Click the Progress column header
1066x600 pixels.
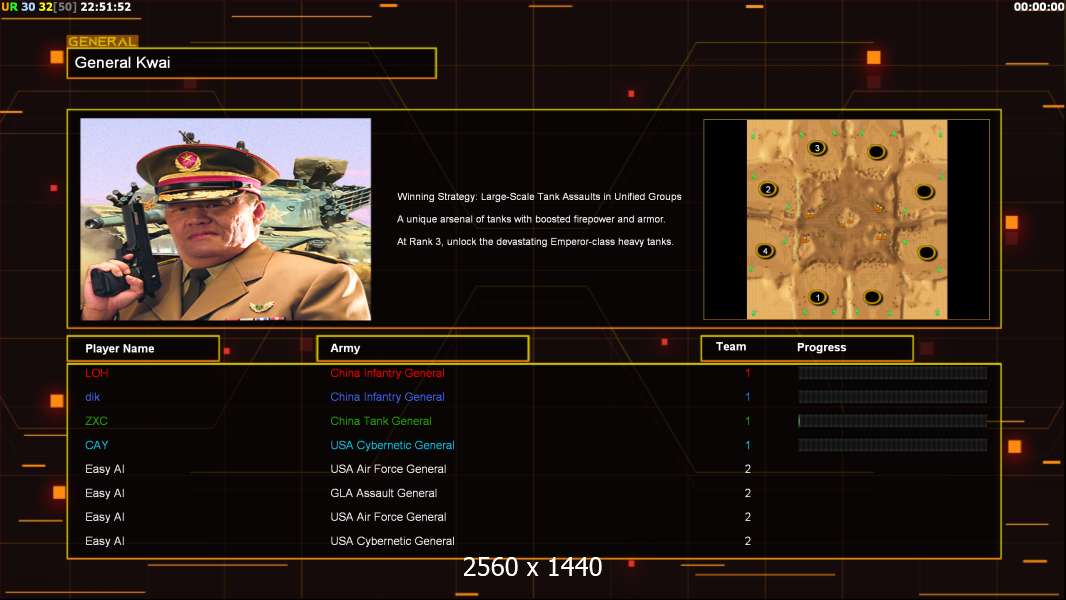tap(821, 347)
